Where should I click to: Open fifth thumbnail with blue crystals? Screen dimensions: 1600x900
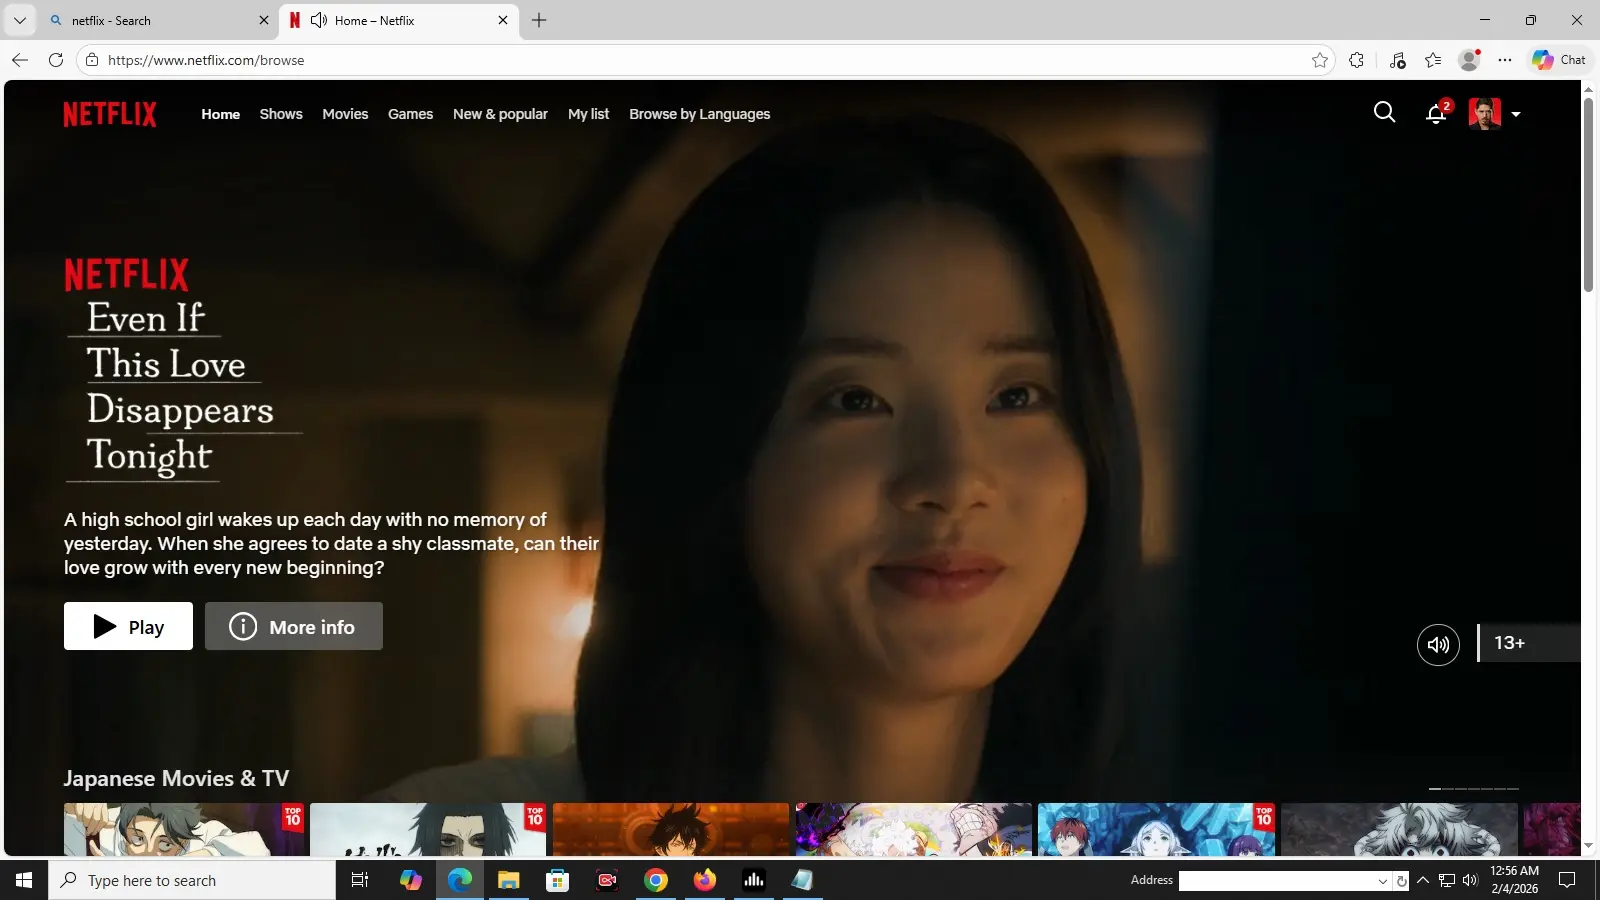point(1156,829)
